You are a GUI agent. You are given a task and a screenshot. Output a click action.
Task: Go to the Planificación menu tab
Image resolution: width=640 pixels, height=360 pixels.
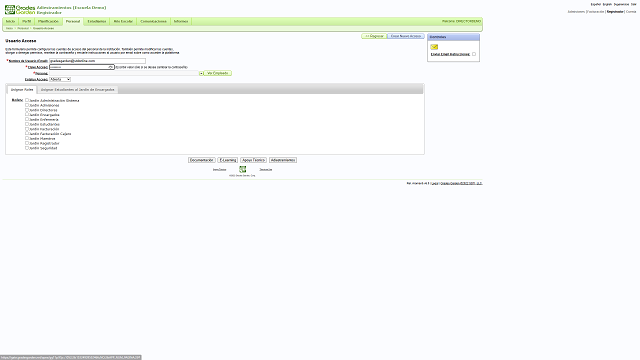point(48,21)
